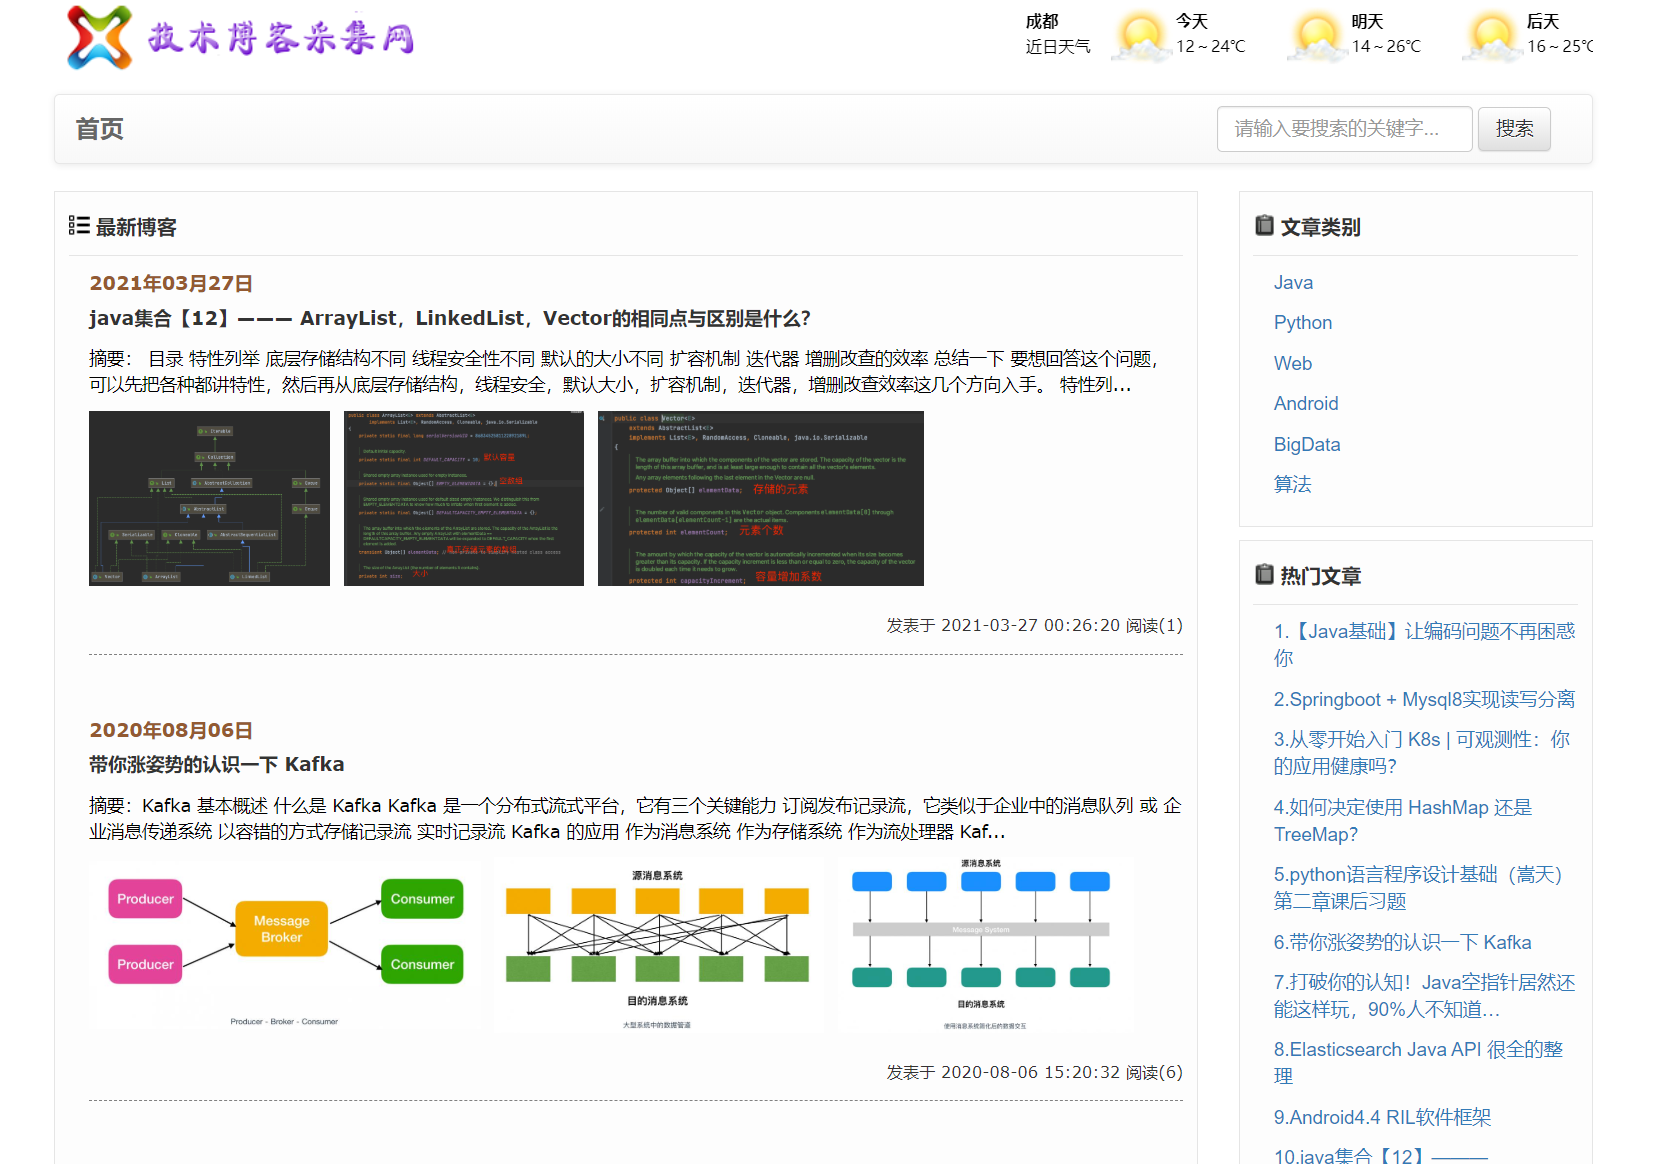
Task: Open the orange-green message system diagram
Action: (657, 944)
